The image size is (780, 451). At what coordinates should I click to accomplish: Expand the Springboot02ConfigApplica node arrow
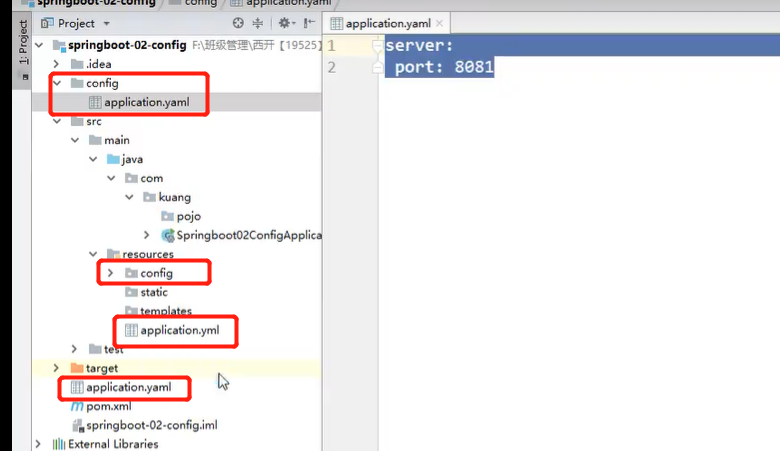coord(147,235)
